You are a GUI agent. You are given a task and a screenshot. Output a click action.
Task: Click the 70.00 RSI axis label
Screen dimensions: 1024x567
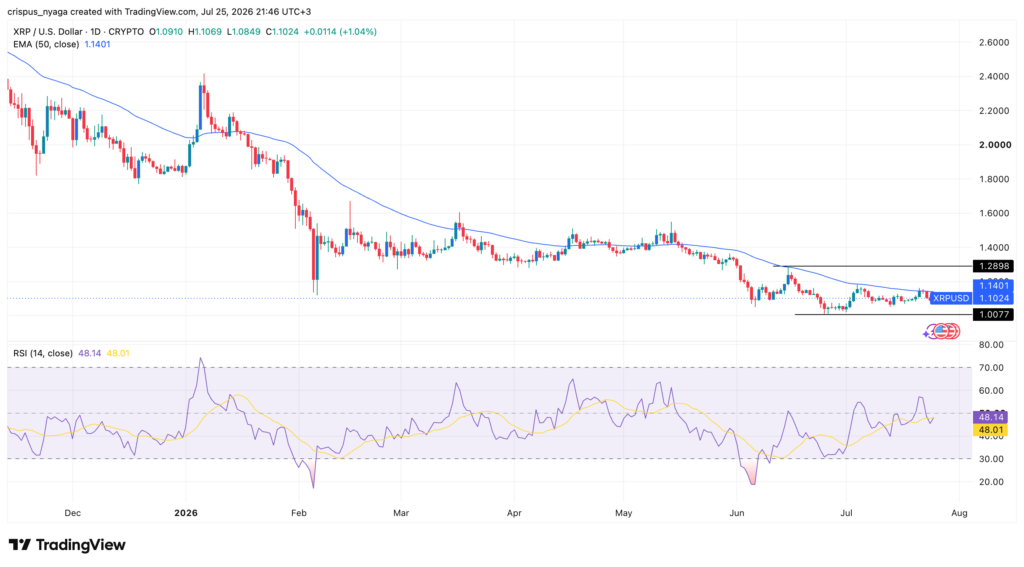point(991,368)
